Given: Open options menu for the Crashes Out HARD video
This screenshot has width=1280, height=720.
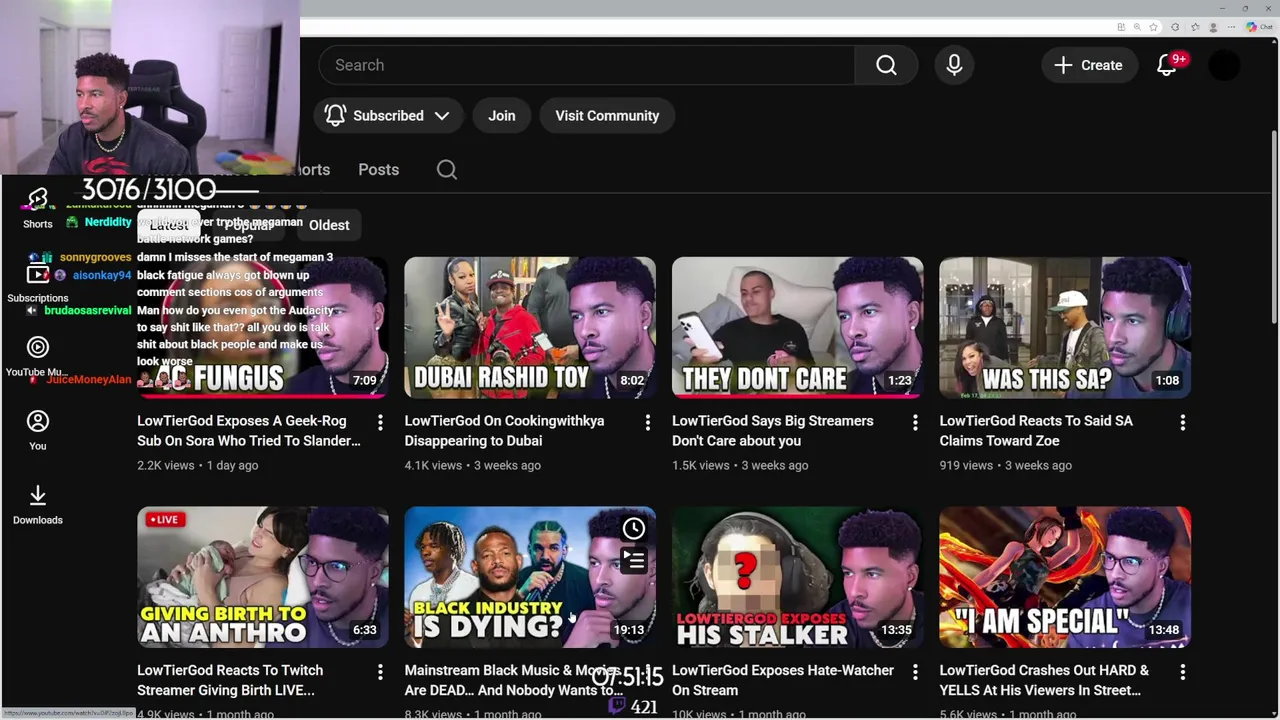Looking at the screenshot, I should coord(1182,672).
